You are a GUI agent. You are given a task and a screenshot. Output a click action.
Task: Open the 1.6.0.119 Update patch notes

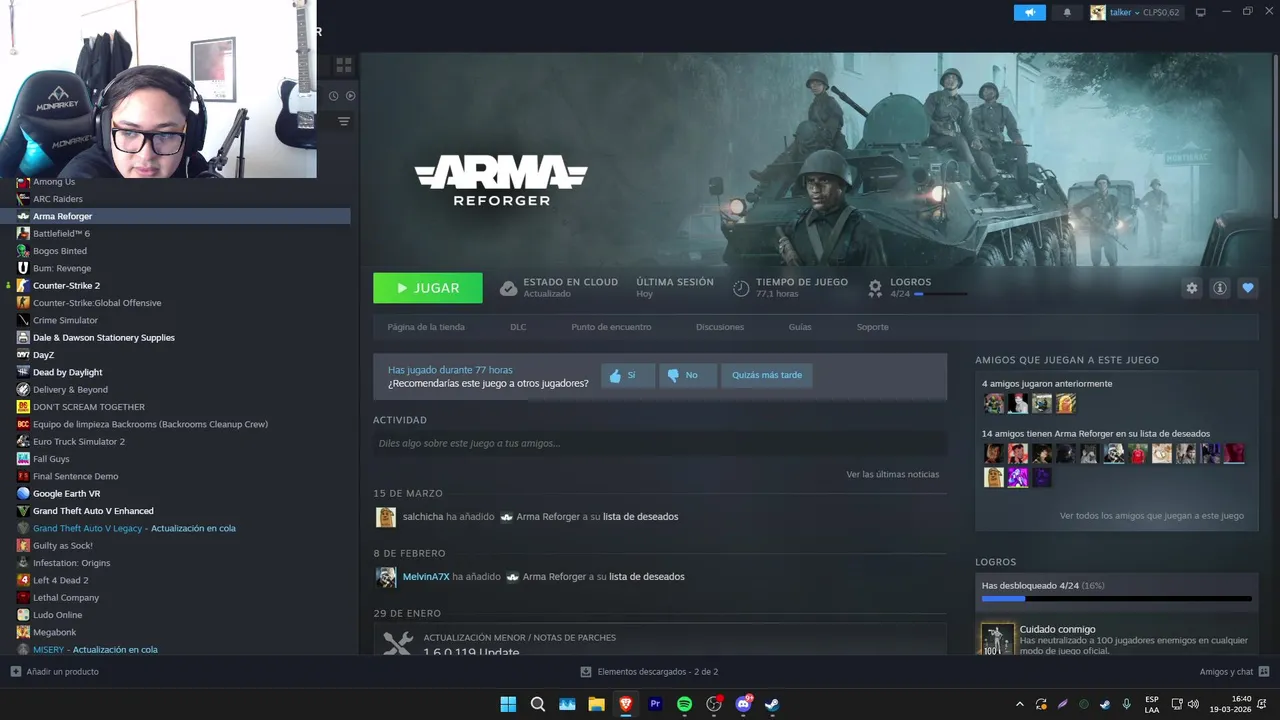coord(470,652)
